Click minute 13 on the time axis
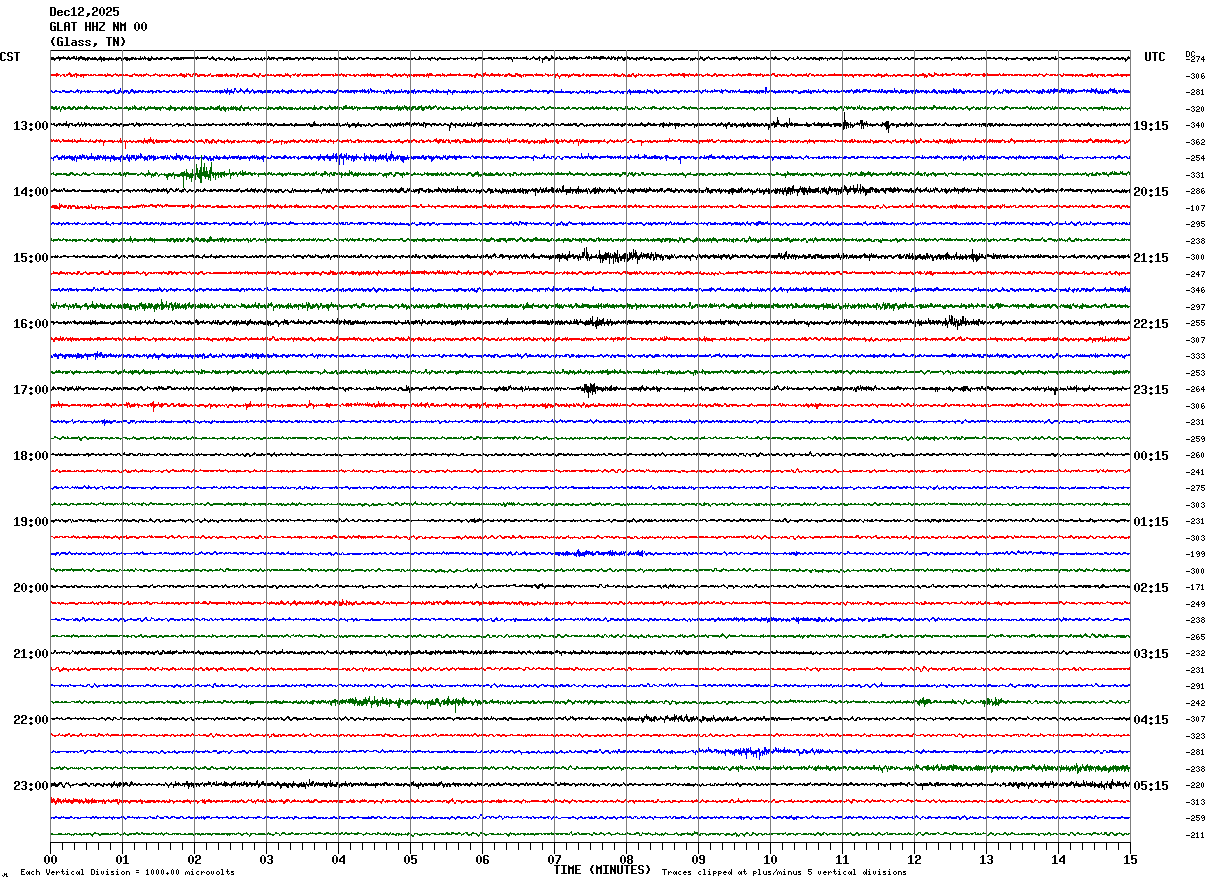This screenshot has height=886, width=1210. pyautogui.click(x=986, y=859)
